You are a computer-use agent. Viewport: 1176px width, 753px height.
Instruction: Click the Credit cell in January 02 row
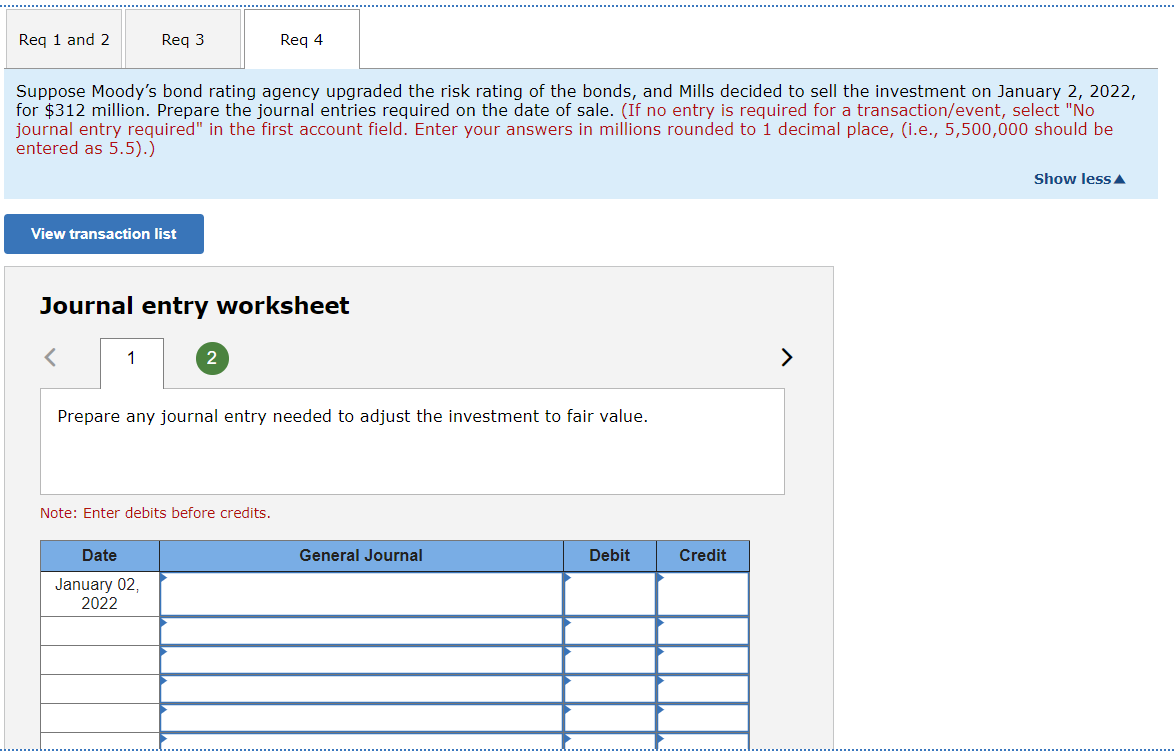click(703, 594)
